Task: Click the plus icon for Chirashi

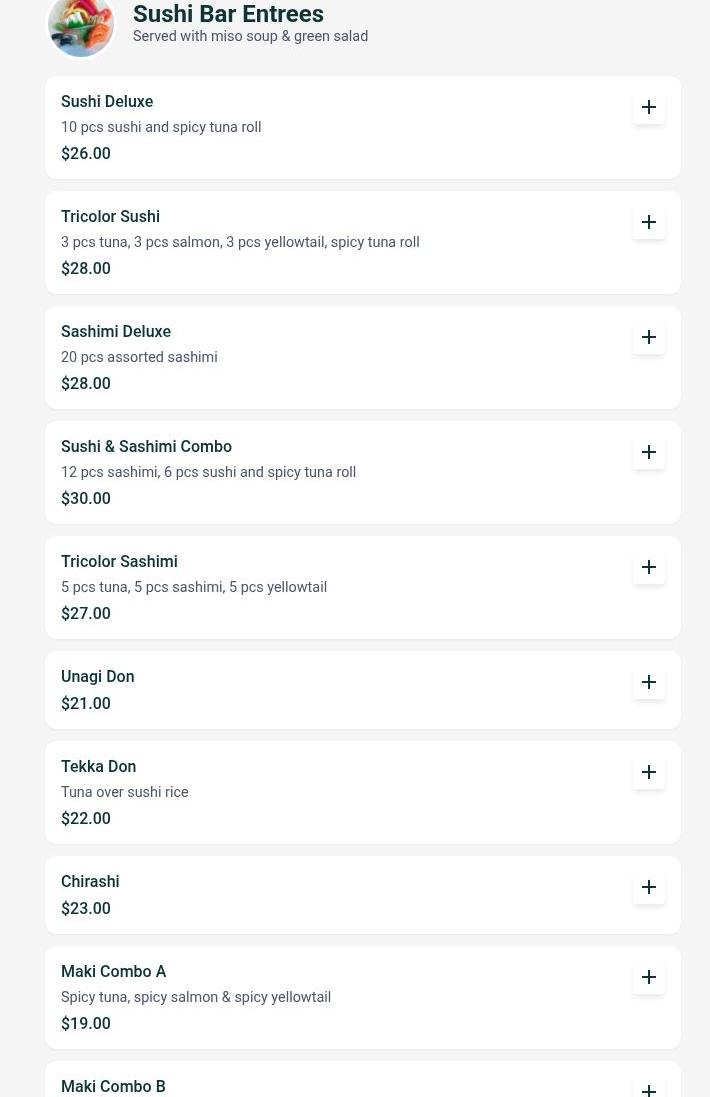Action: 649,887
